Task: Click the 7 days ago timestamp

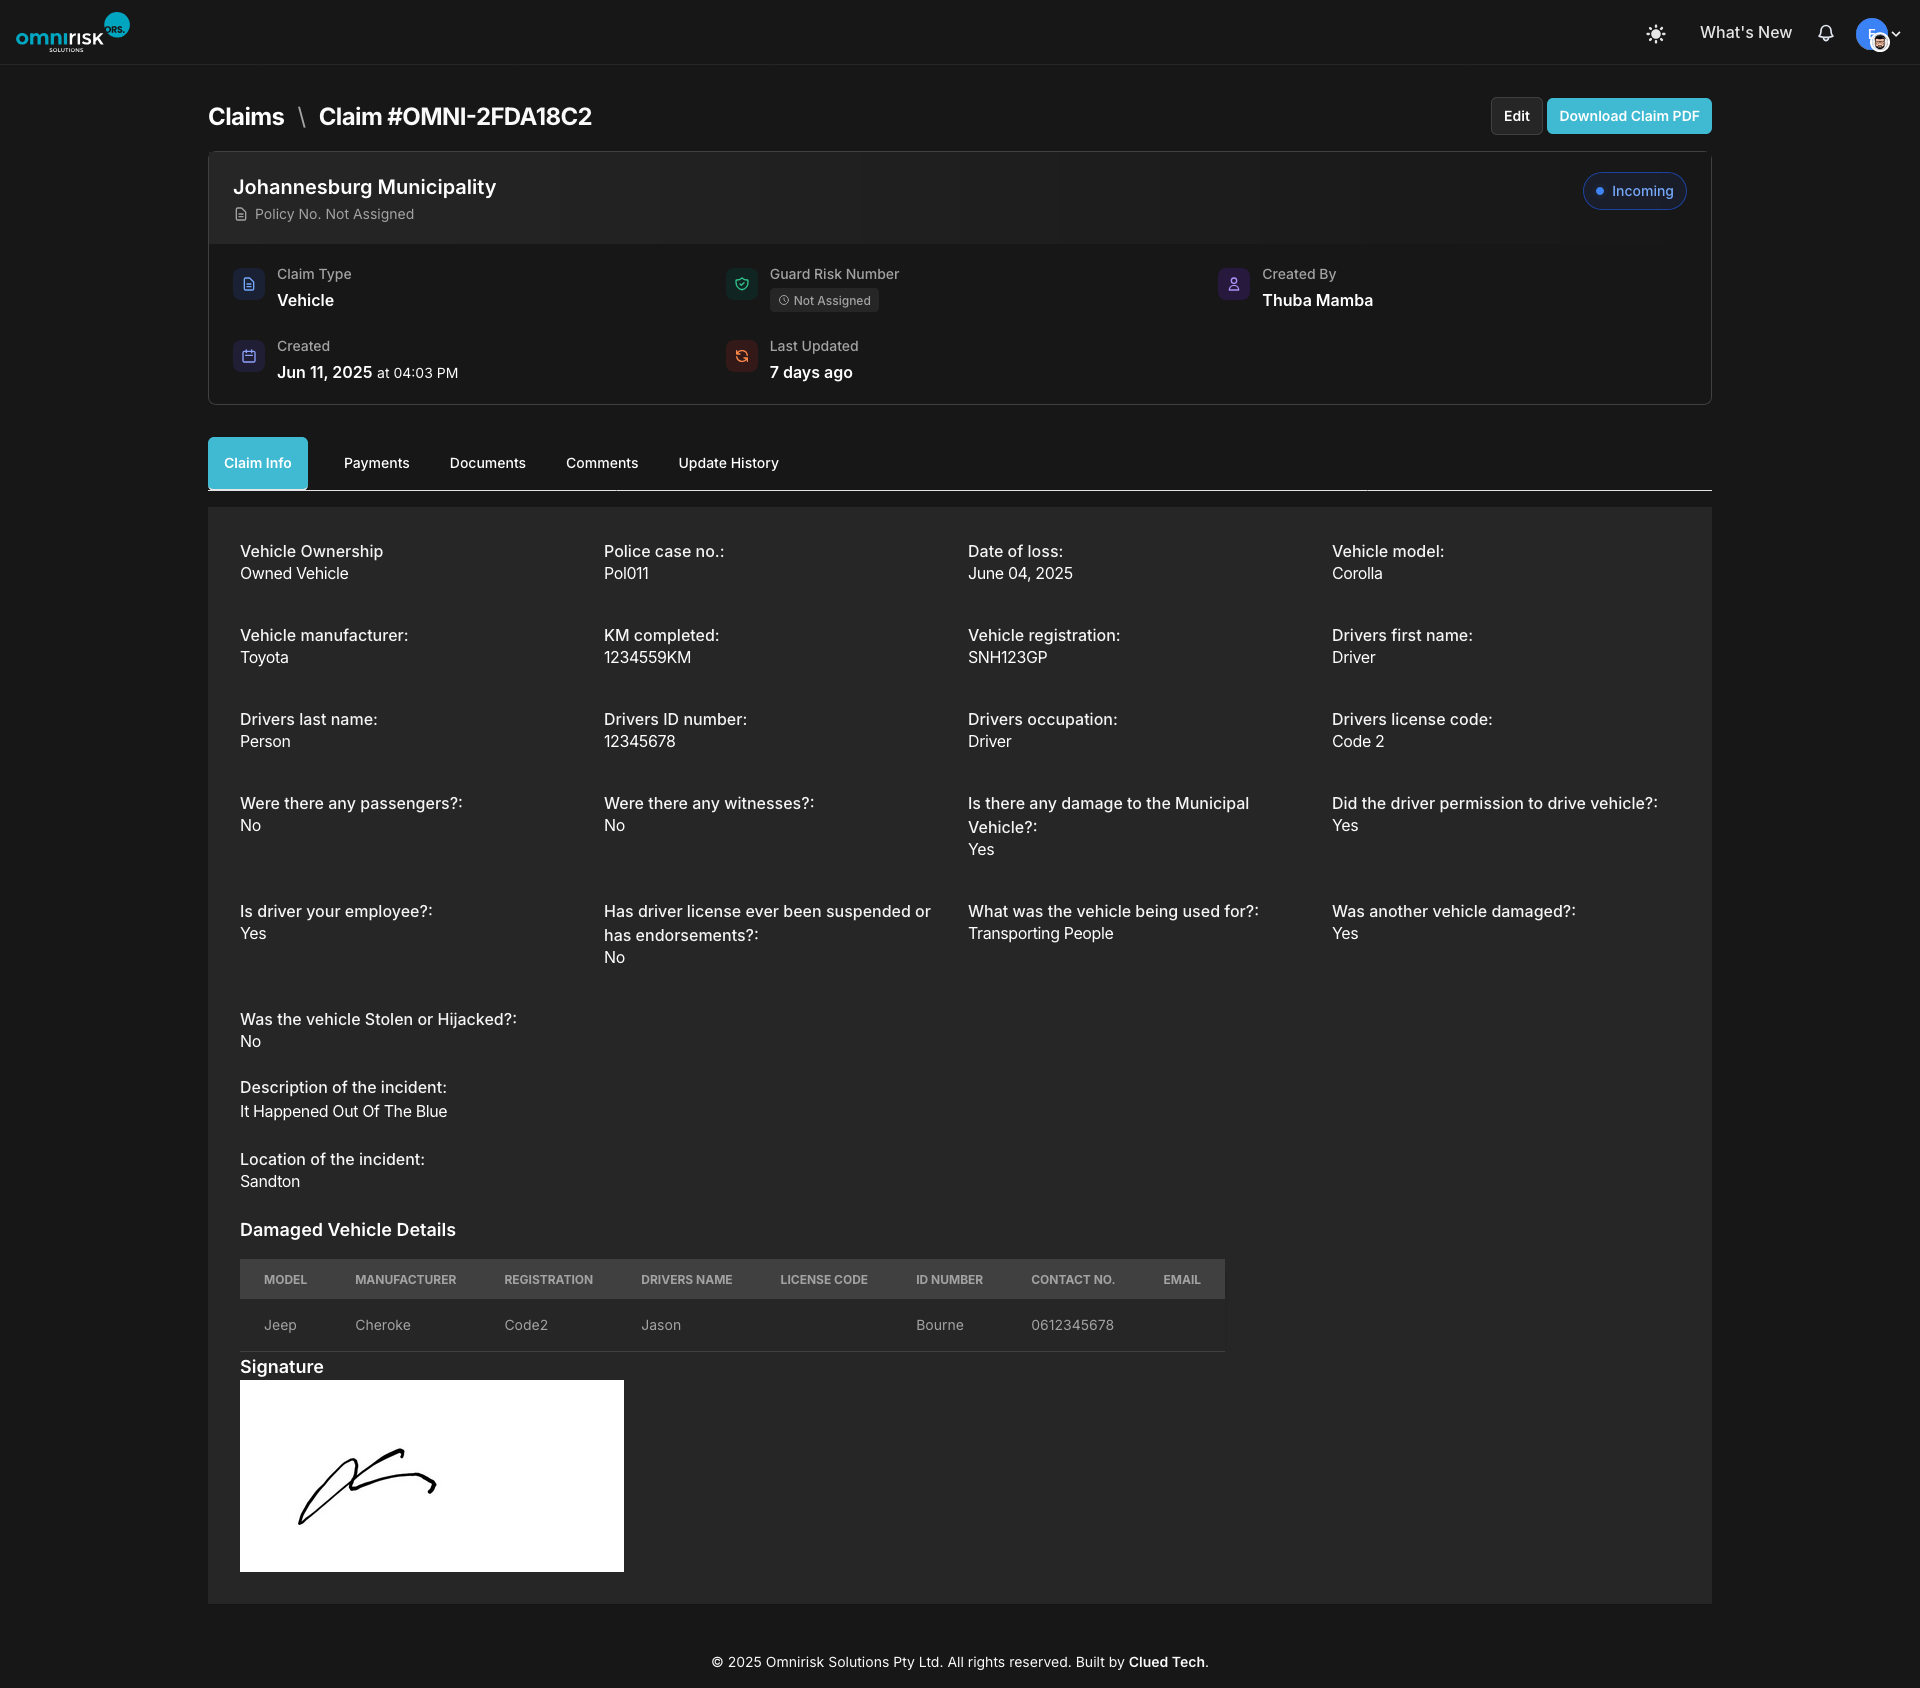Action: pos(811,372)
